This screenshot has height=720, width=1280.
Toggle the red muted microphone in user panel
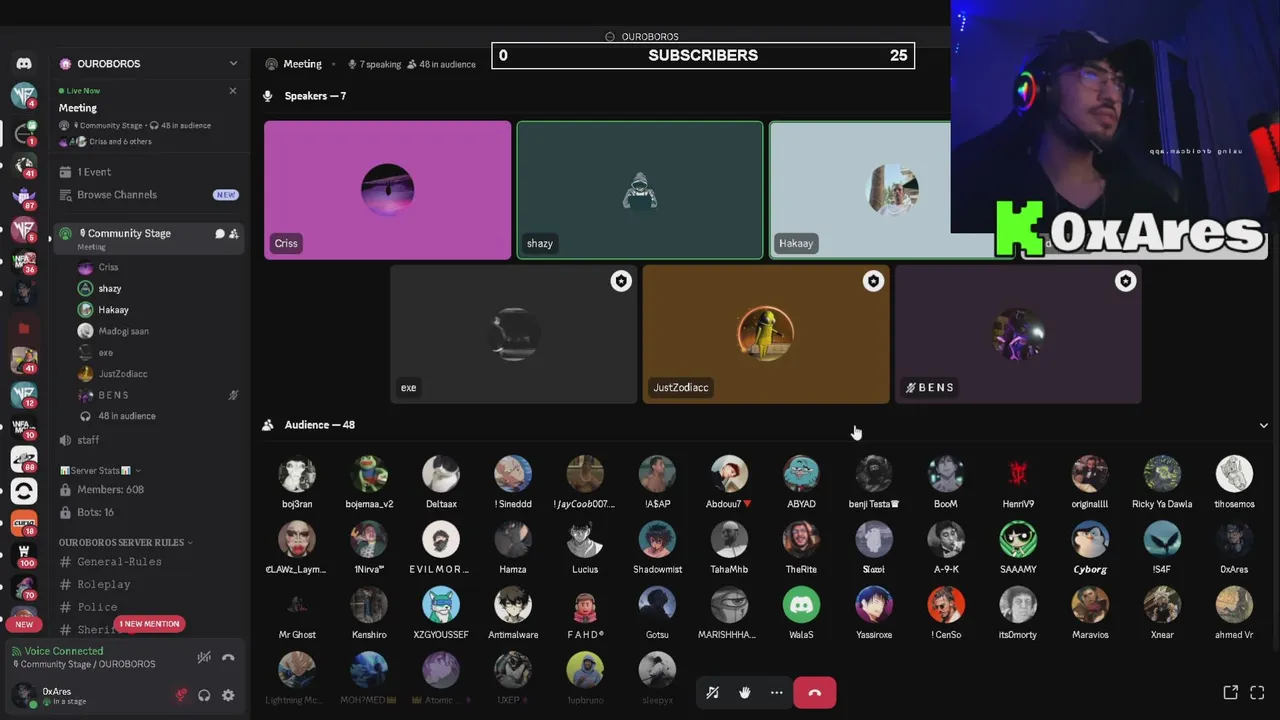[x=181, y=695]
